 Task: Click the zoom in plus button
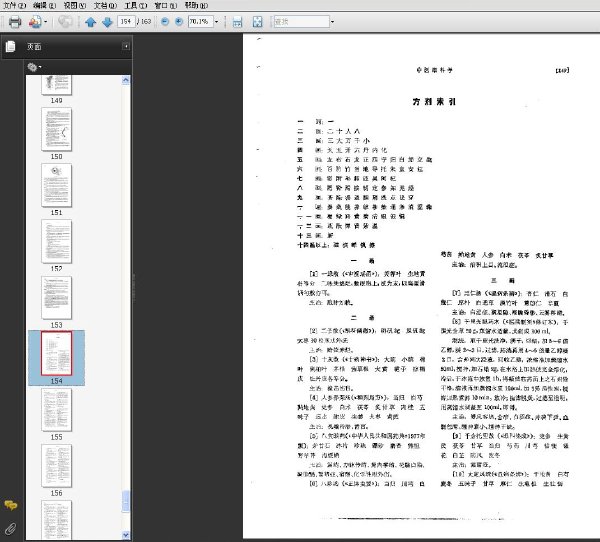[x=180, y=21]
